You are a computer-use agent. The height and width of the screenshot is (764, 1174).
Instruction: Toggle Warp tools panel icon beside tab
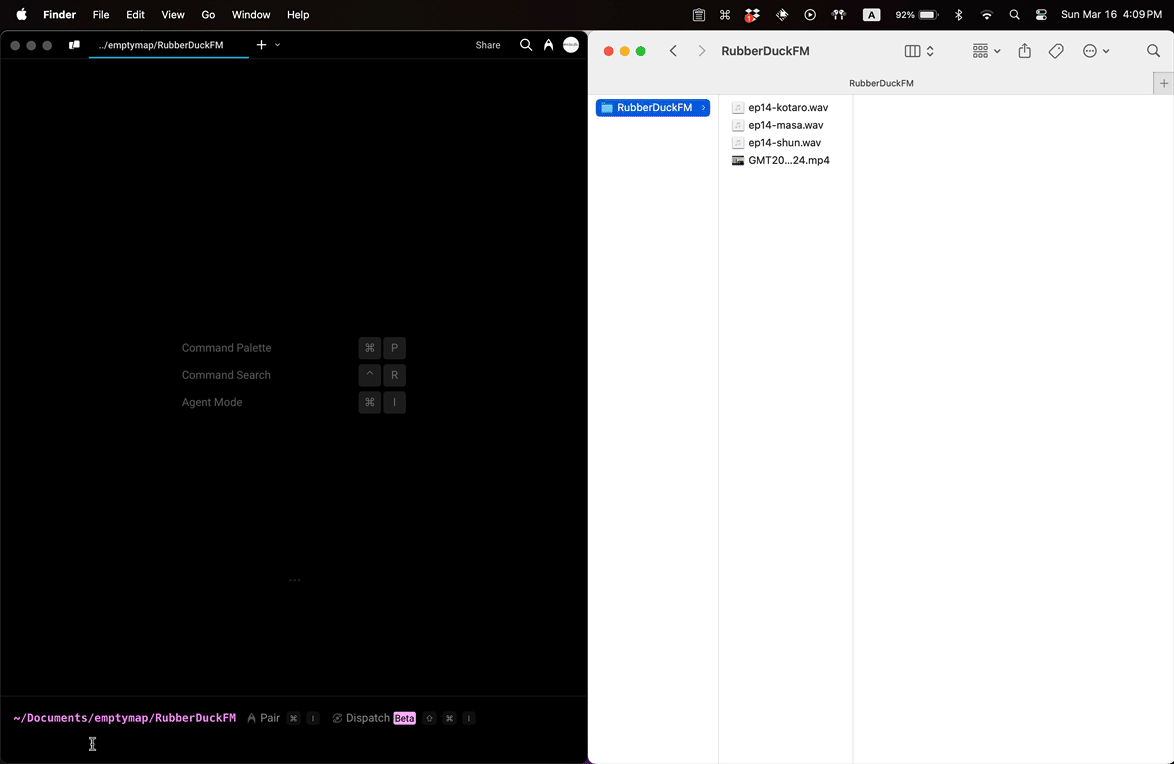click(74, 45)
